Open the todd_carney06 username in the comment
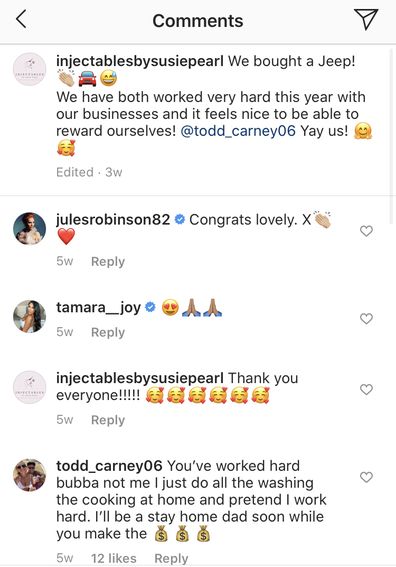The width and height of the screenshot is (396, 567). tap(109, 466)
